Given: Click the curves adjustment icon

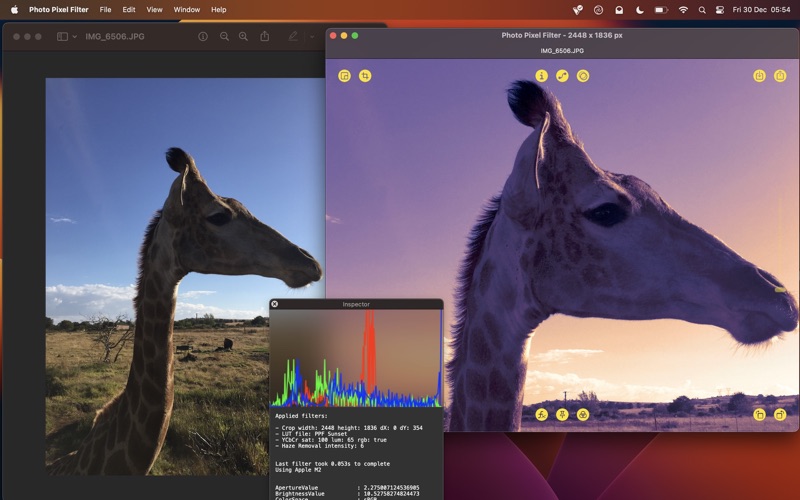Looking at the screenshot, I should click(562, 76).
